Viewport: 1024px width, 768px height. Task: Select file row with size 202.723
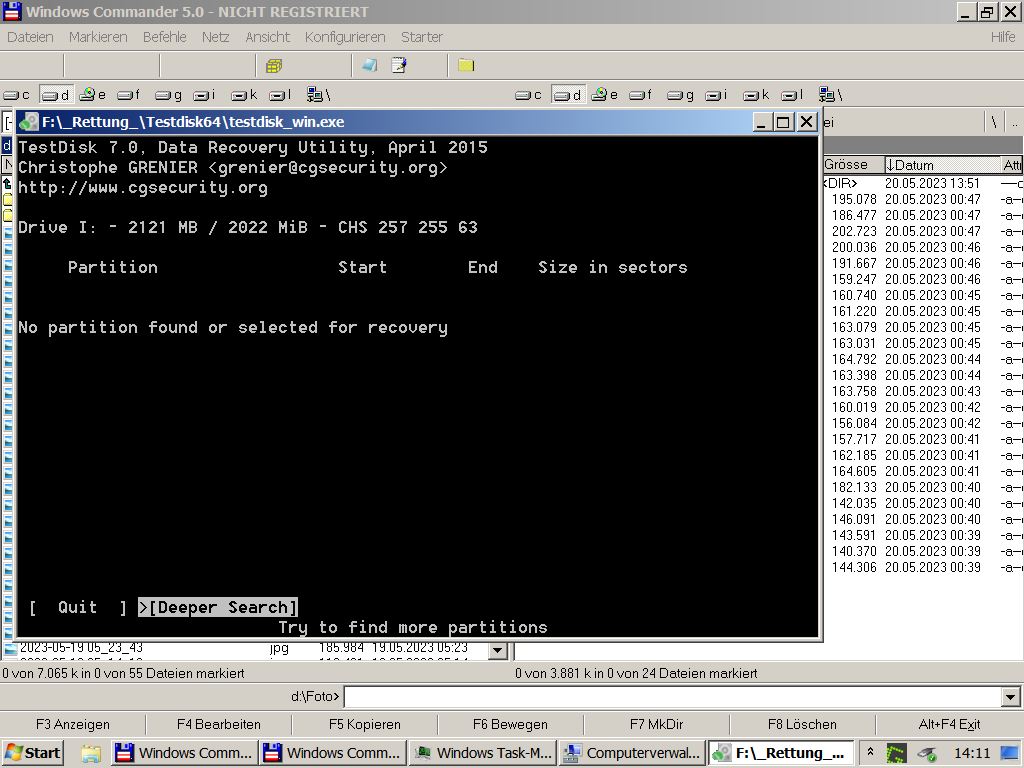point(922,231)
